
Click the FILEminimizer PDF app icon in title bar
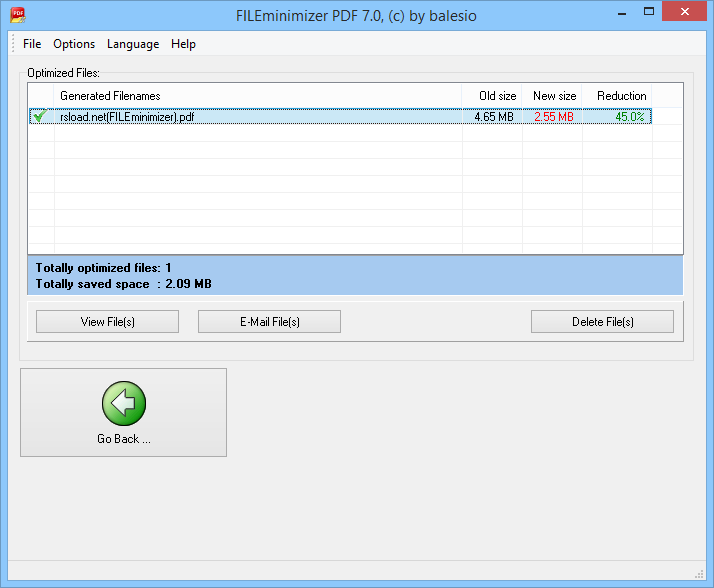tap(18, 15)
